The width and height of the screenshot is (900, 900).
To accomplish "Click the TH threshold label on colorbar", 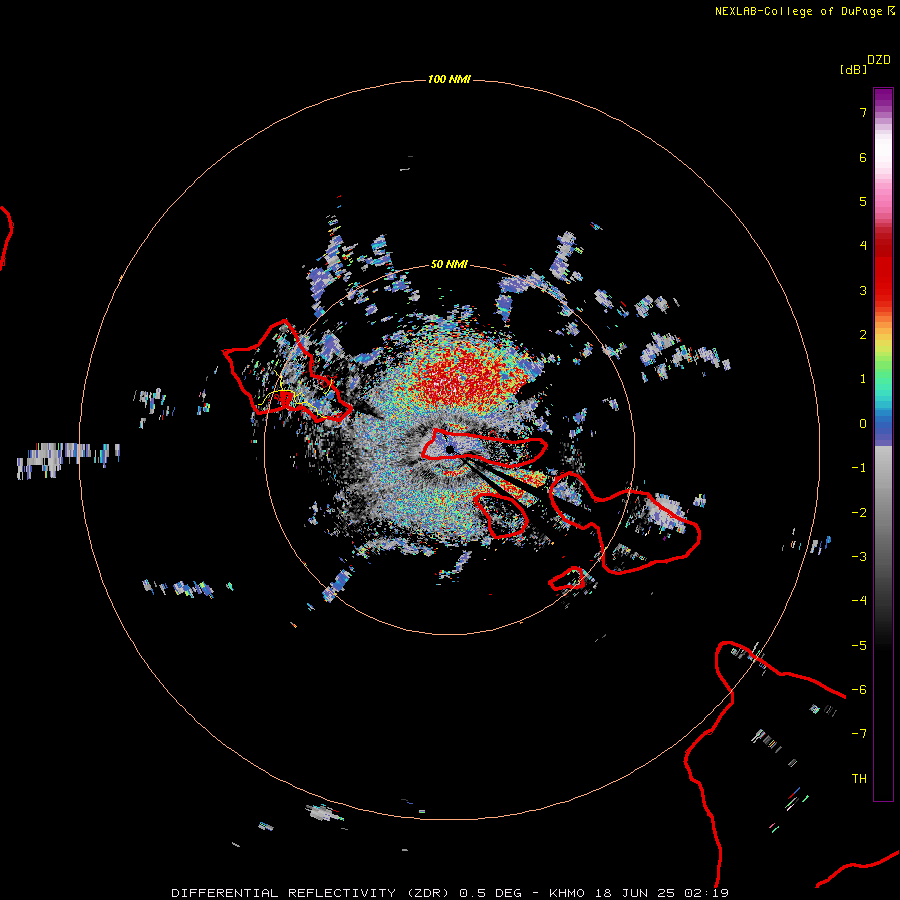I will 859,779.
